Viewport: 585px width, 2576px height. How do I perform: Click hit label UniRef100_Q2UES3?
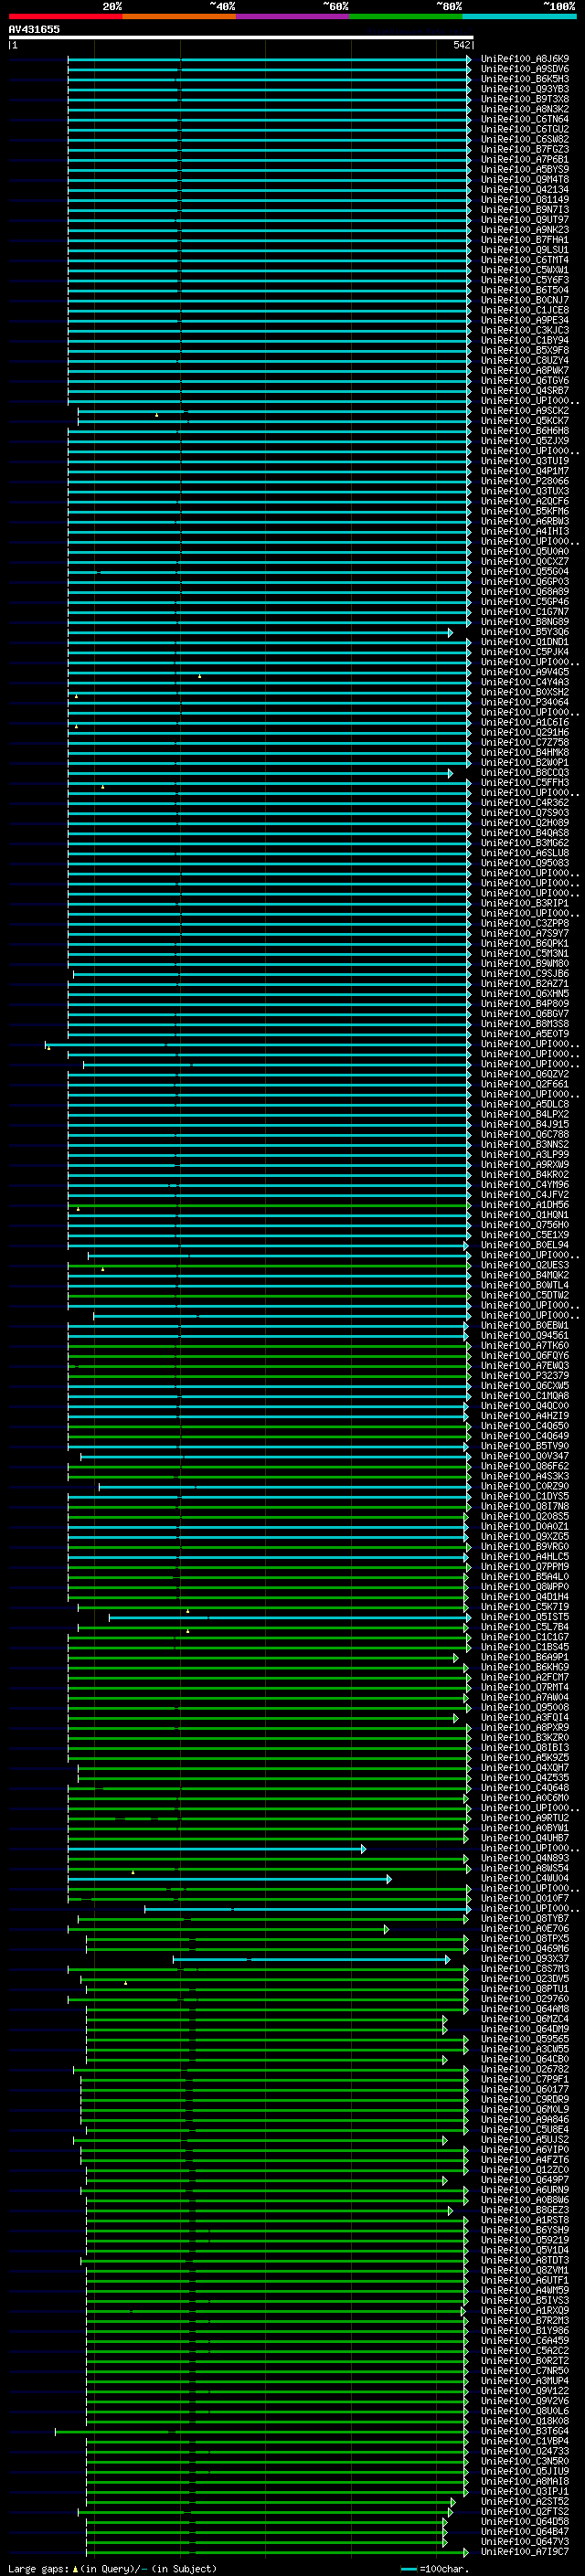tap(525, 1265)
